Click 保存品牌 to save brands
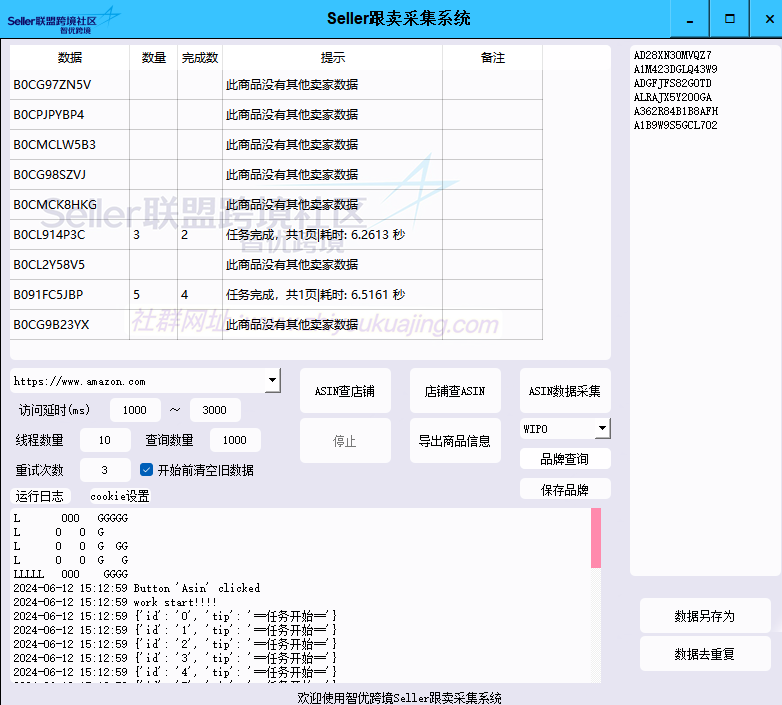782x705 pixels. (x=565, y=489)
